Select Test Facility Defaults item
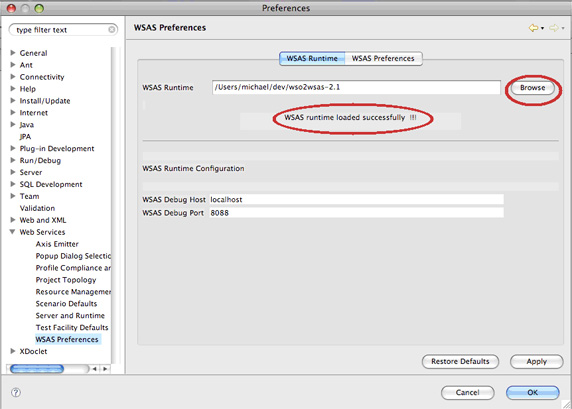 pyautogui.click(x=72, y=327)
